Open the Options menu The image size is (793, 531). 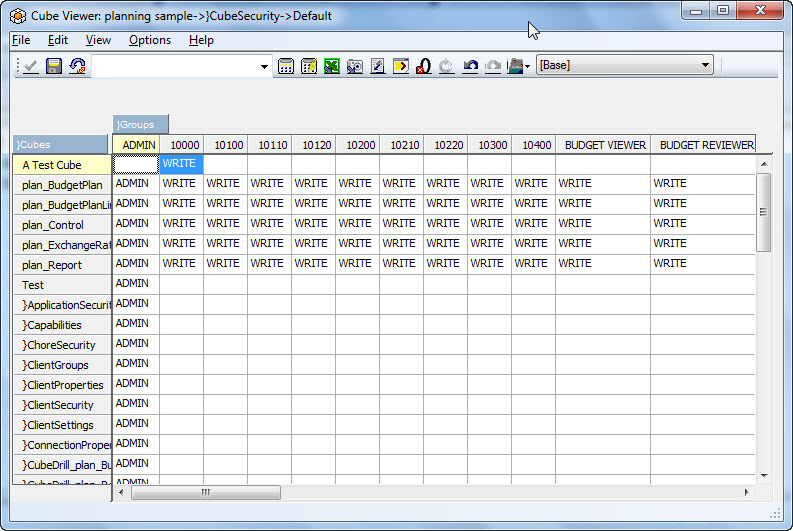pos(150,40)
